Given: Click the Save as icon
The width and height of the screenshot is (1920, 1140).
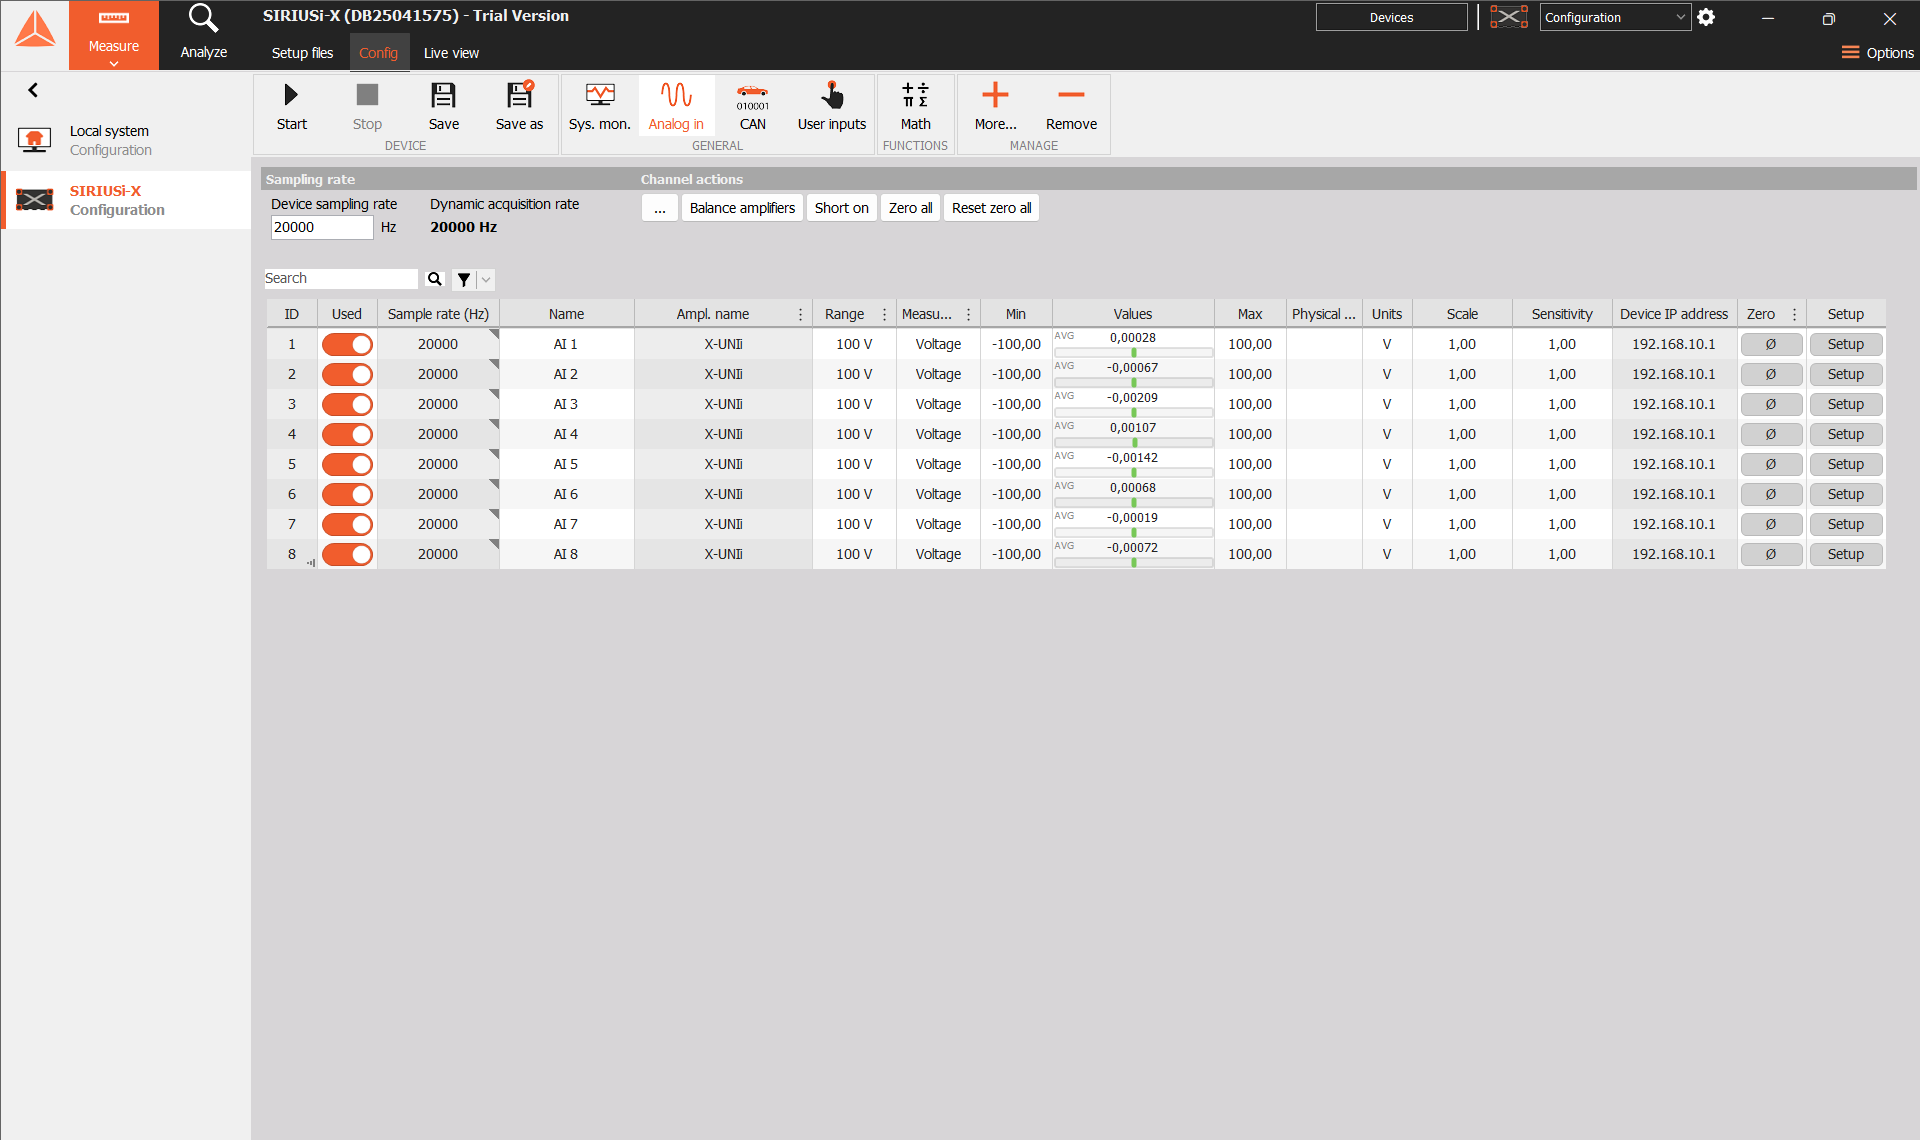Looking at the screenshot, I should coord(519,95).
